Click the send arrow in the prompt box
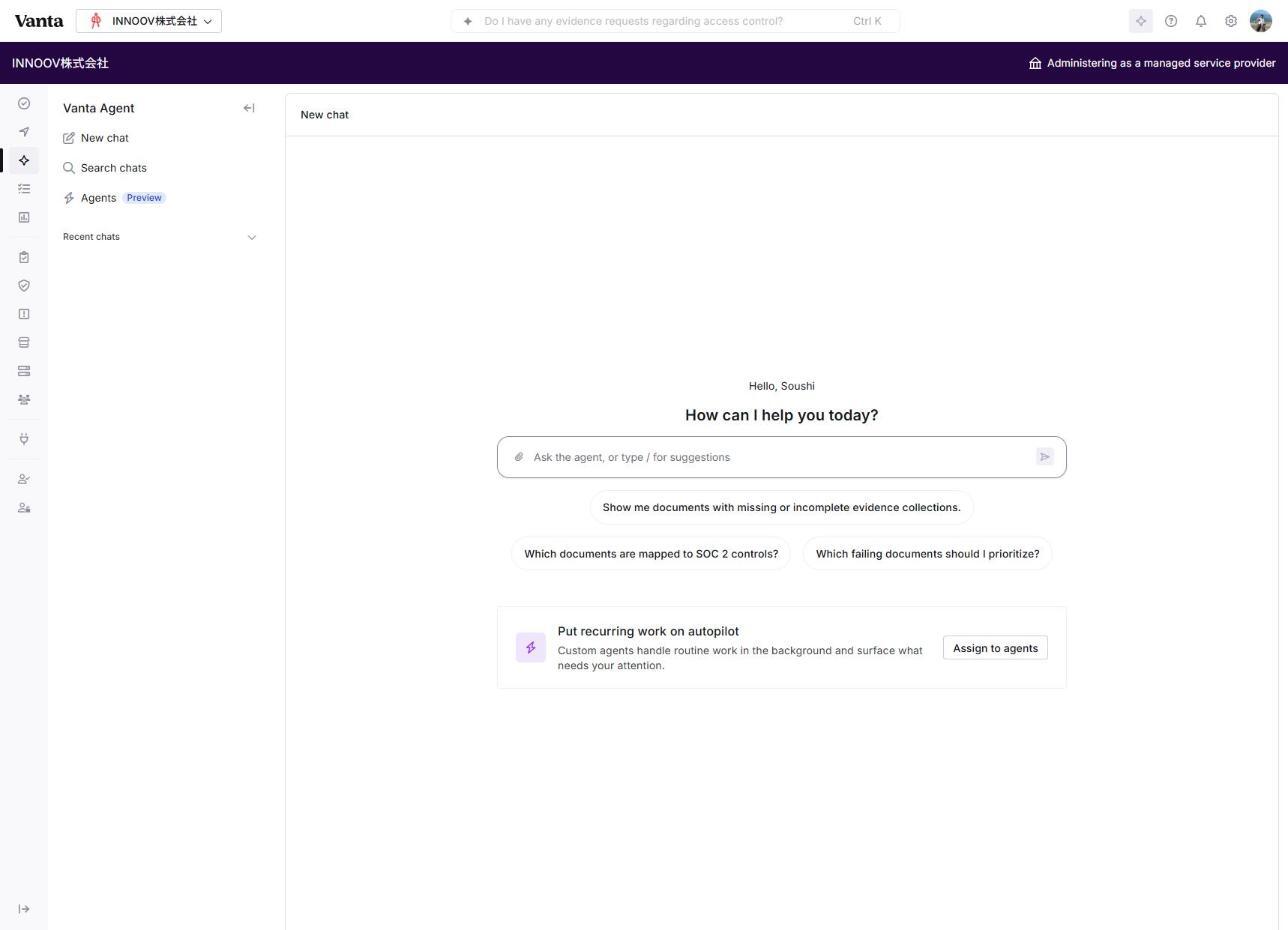The width and height of the screenshot is (1288, 930). (x=1045, y=457)
